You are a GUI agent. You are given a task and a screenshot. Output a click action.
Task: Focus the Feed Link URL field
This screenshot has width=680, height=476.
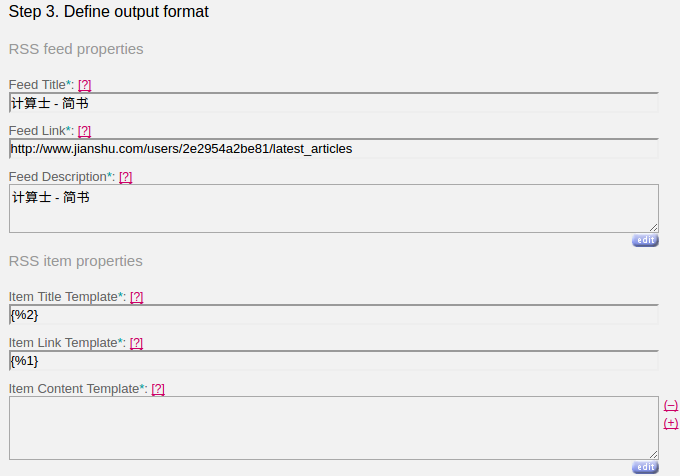coord(334,149)
